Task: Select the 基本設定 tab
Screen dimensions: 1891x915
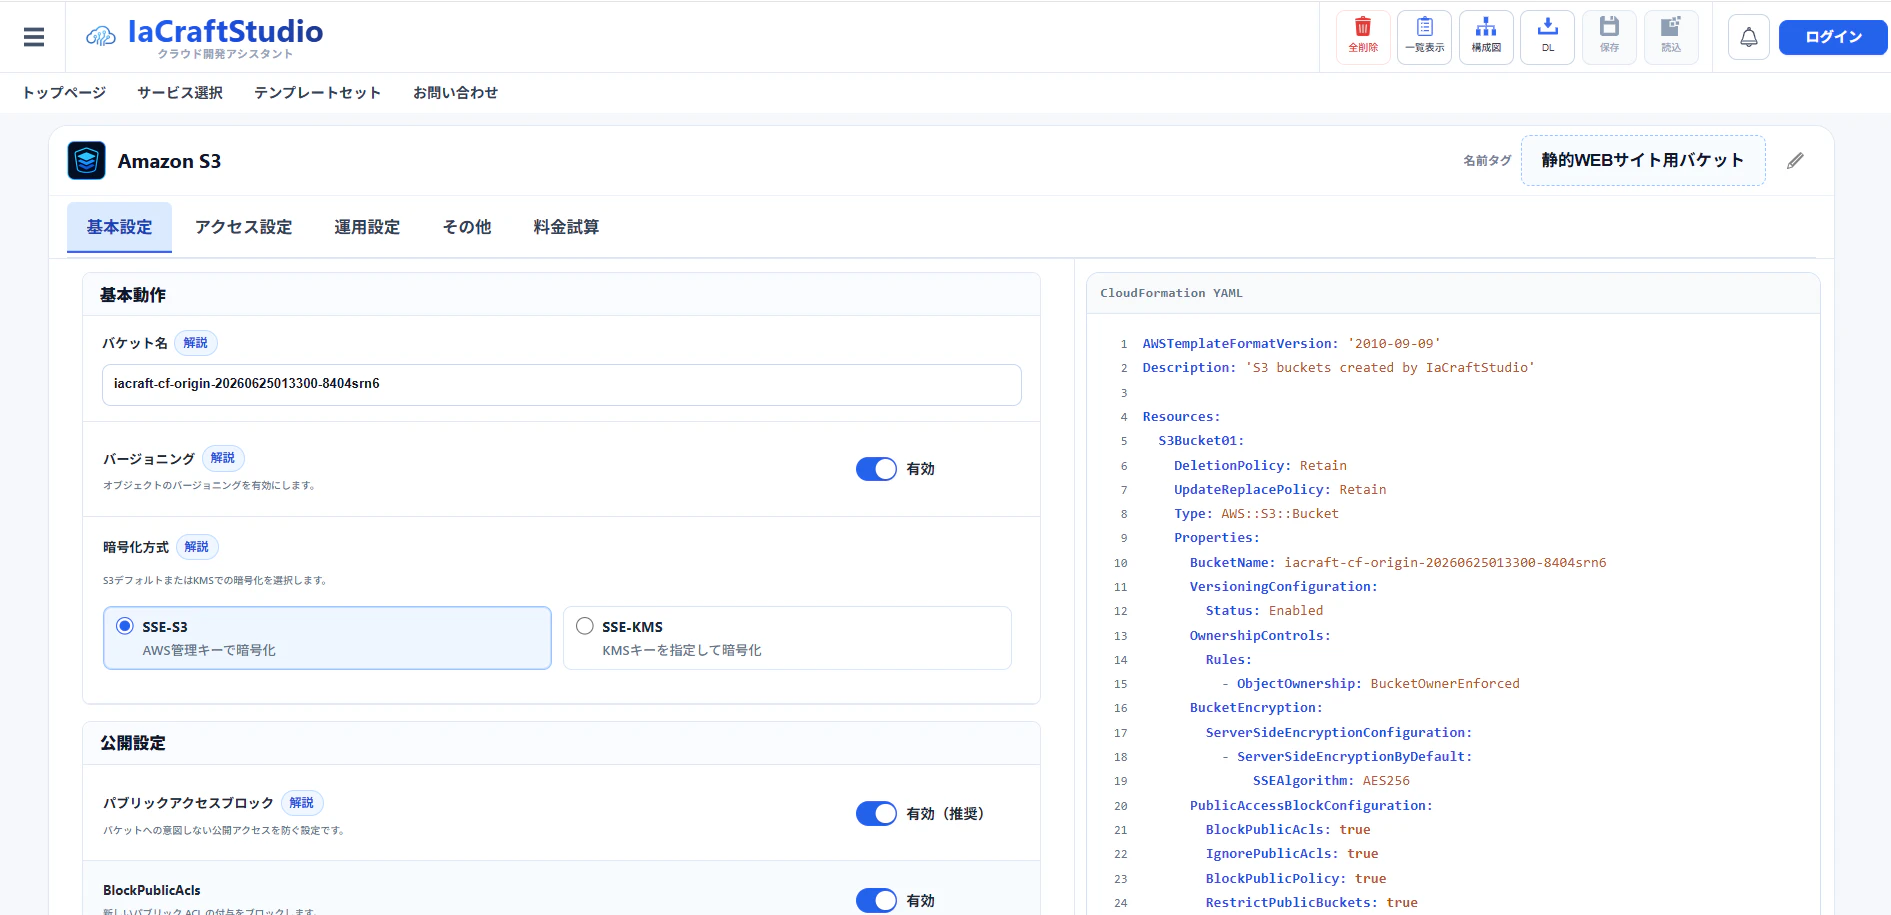Action: (120, 227)
